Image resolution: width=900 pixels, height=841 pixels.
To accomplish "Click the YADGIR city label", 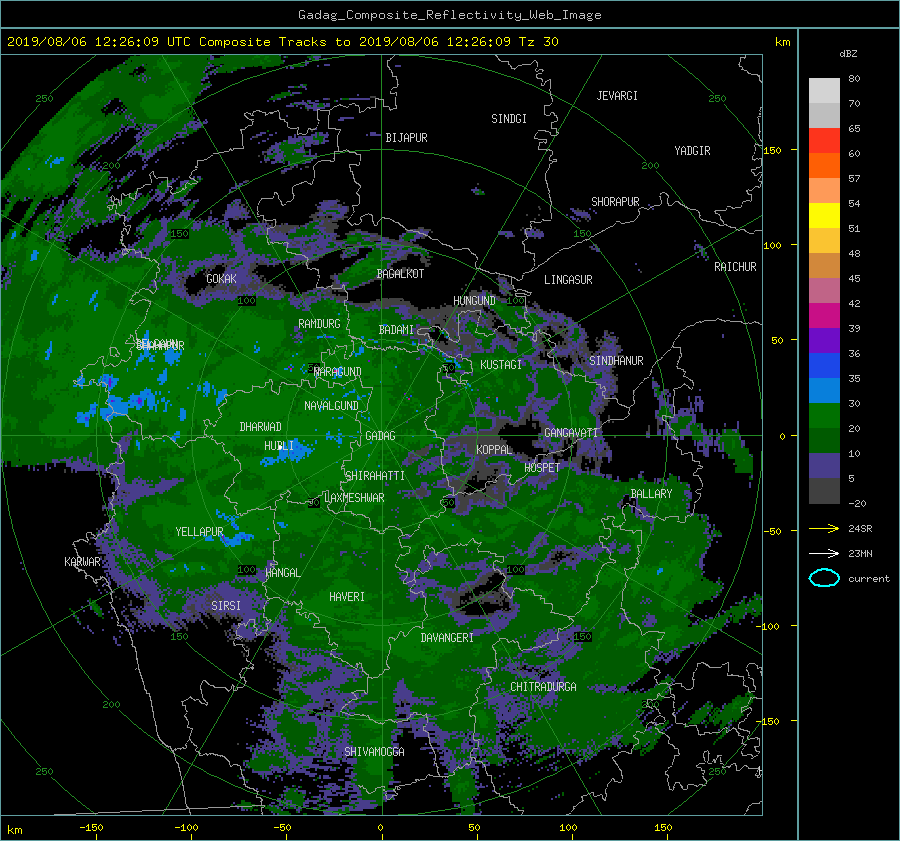I will (692, 151).
